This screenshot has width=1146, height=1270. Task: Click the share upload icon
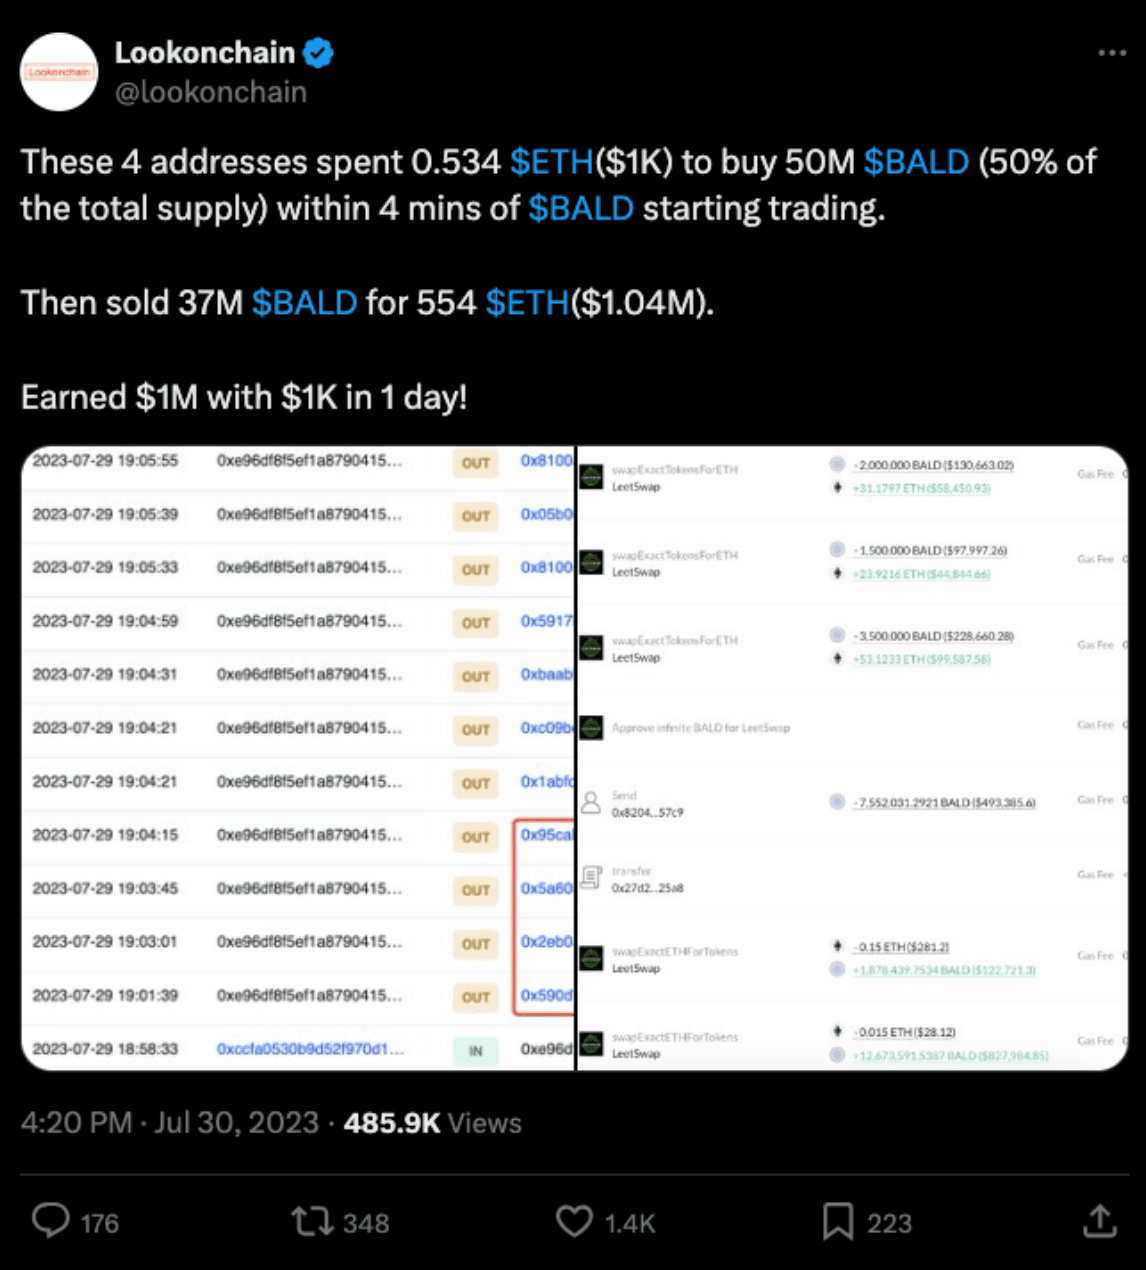[x=1099, y=1221]
